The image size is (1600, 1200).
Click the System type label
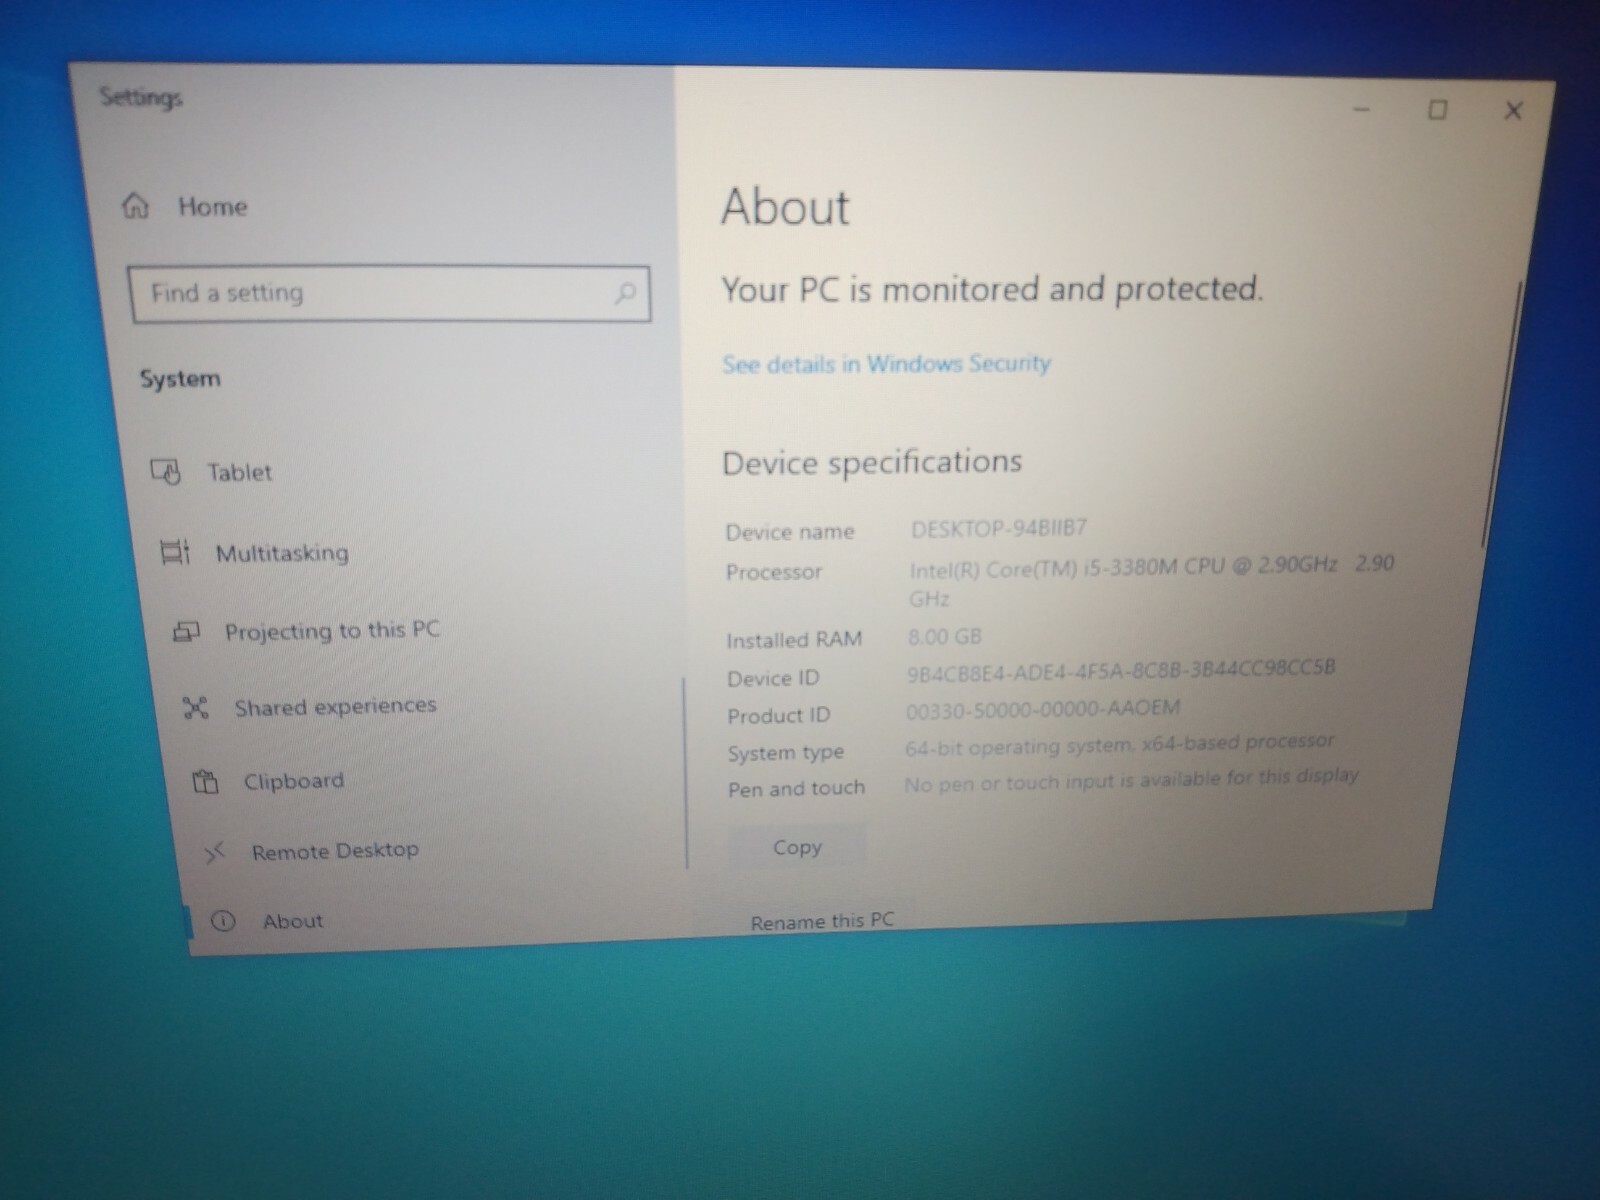tap(786, 753)
